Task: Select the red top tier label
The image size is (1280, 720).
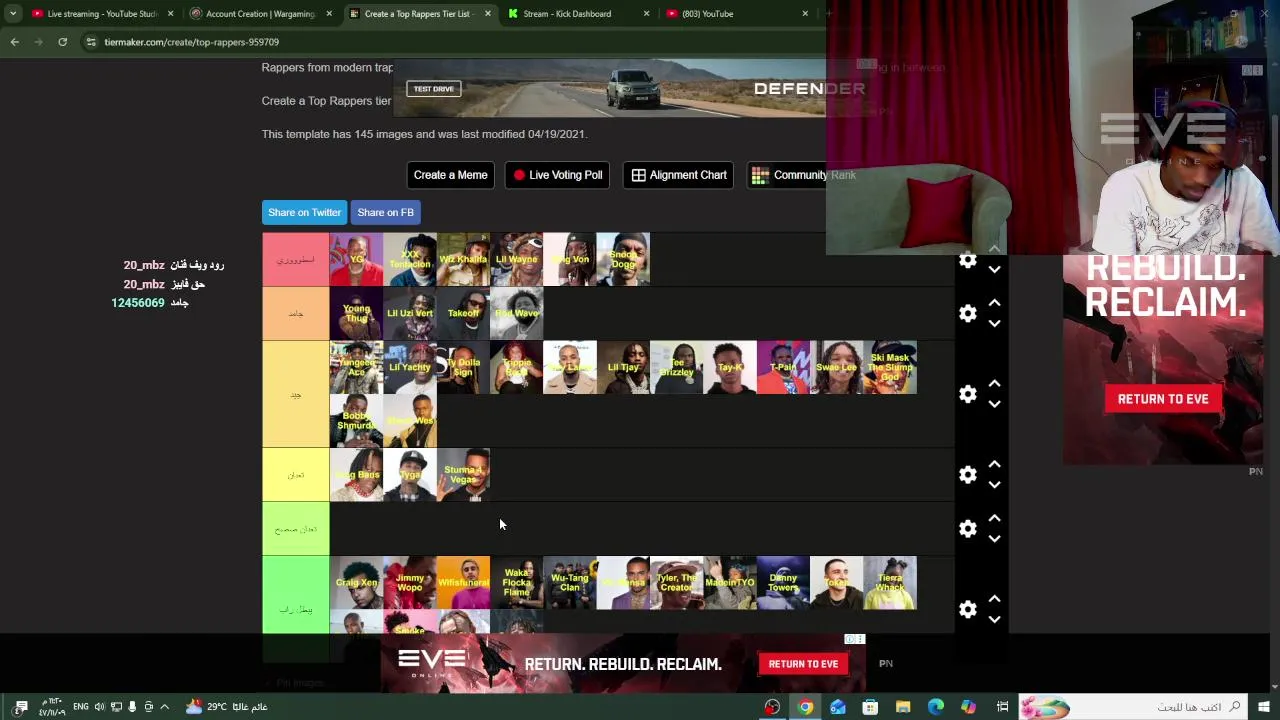Action: 295,260
